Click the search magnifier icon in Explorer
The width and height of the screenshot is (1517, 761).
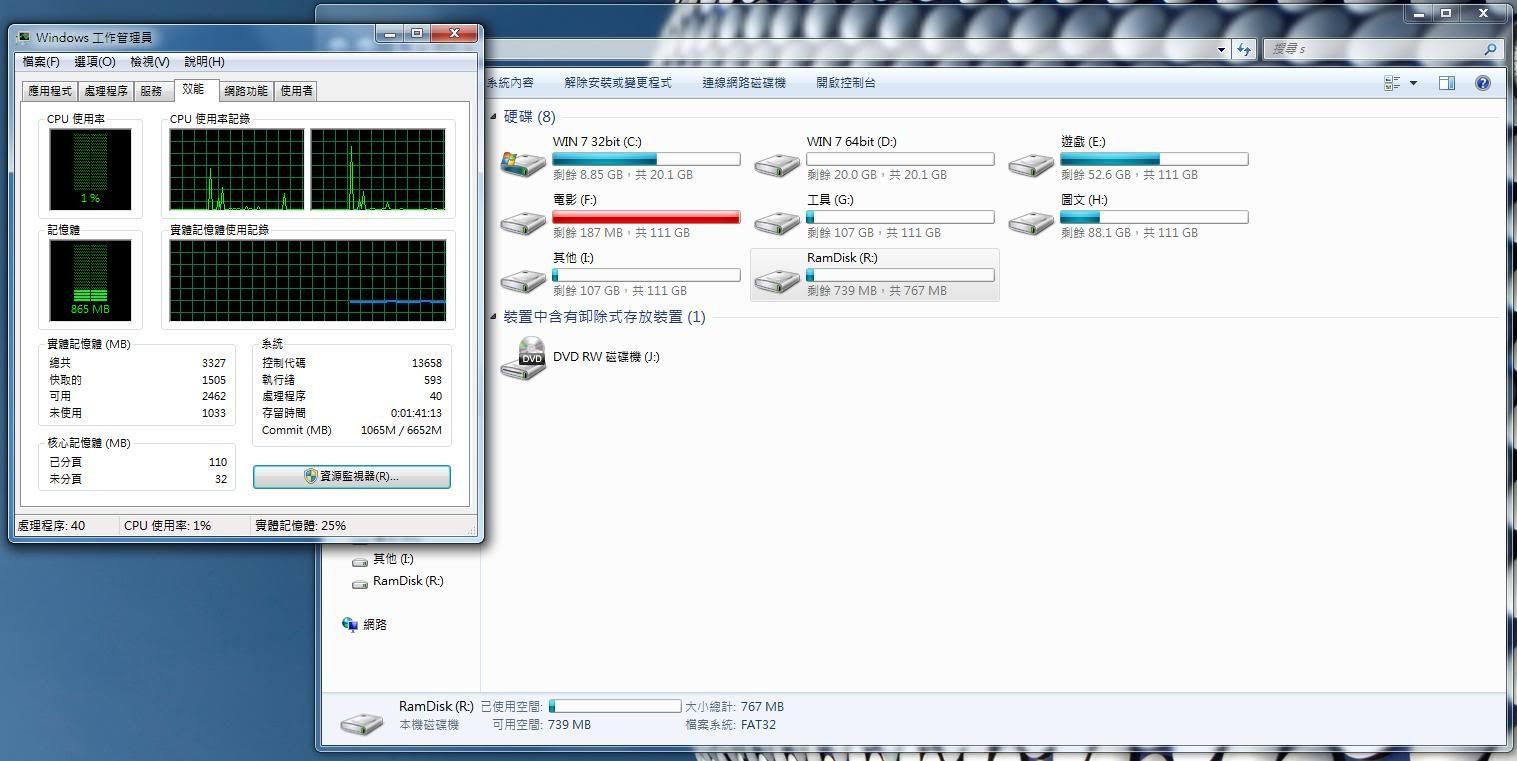[1490, 49]
